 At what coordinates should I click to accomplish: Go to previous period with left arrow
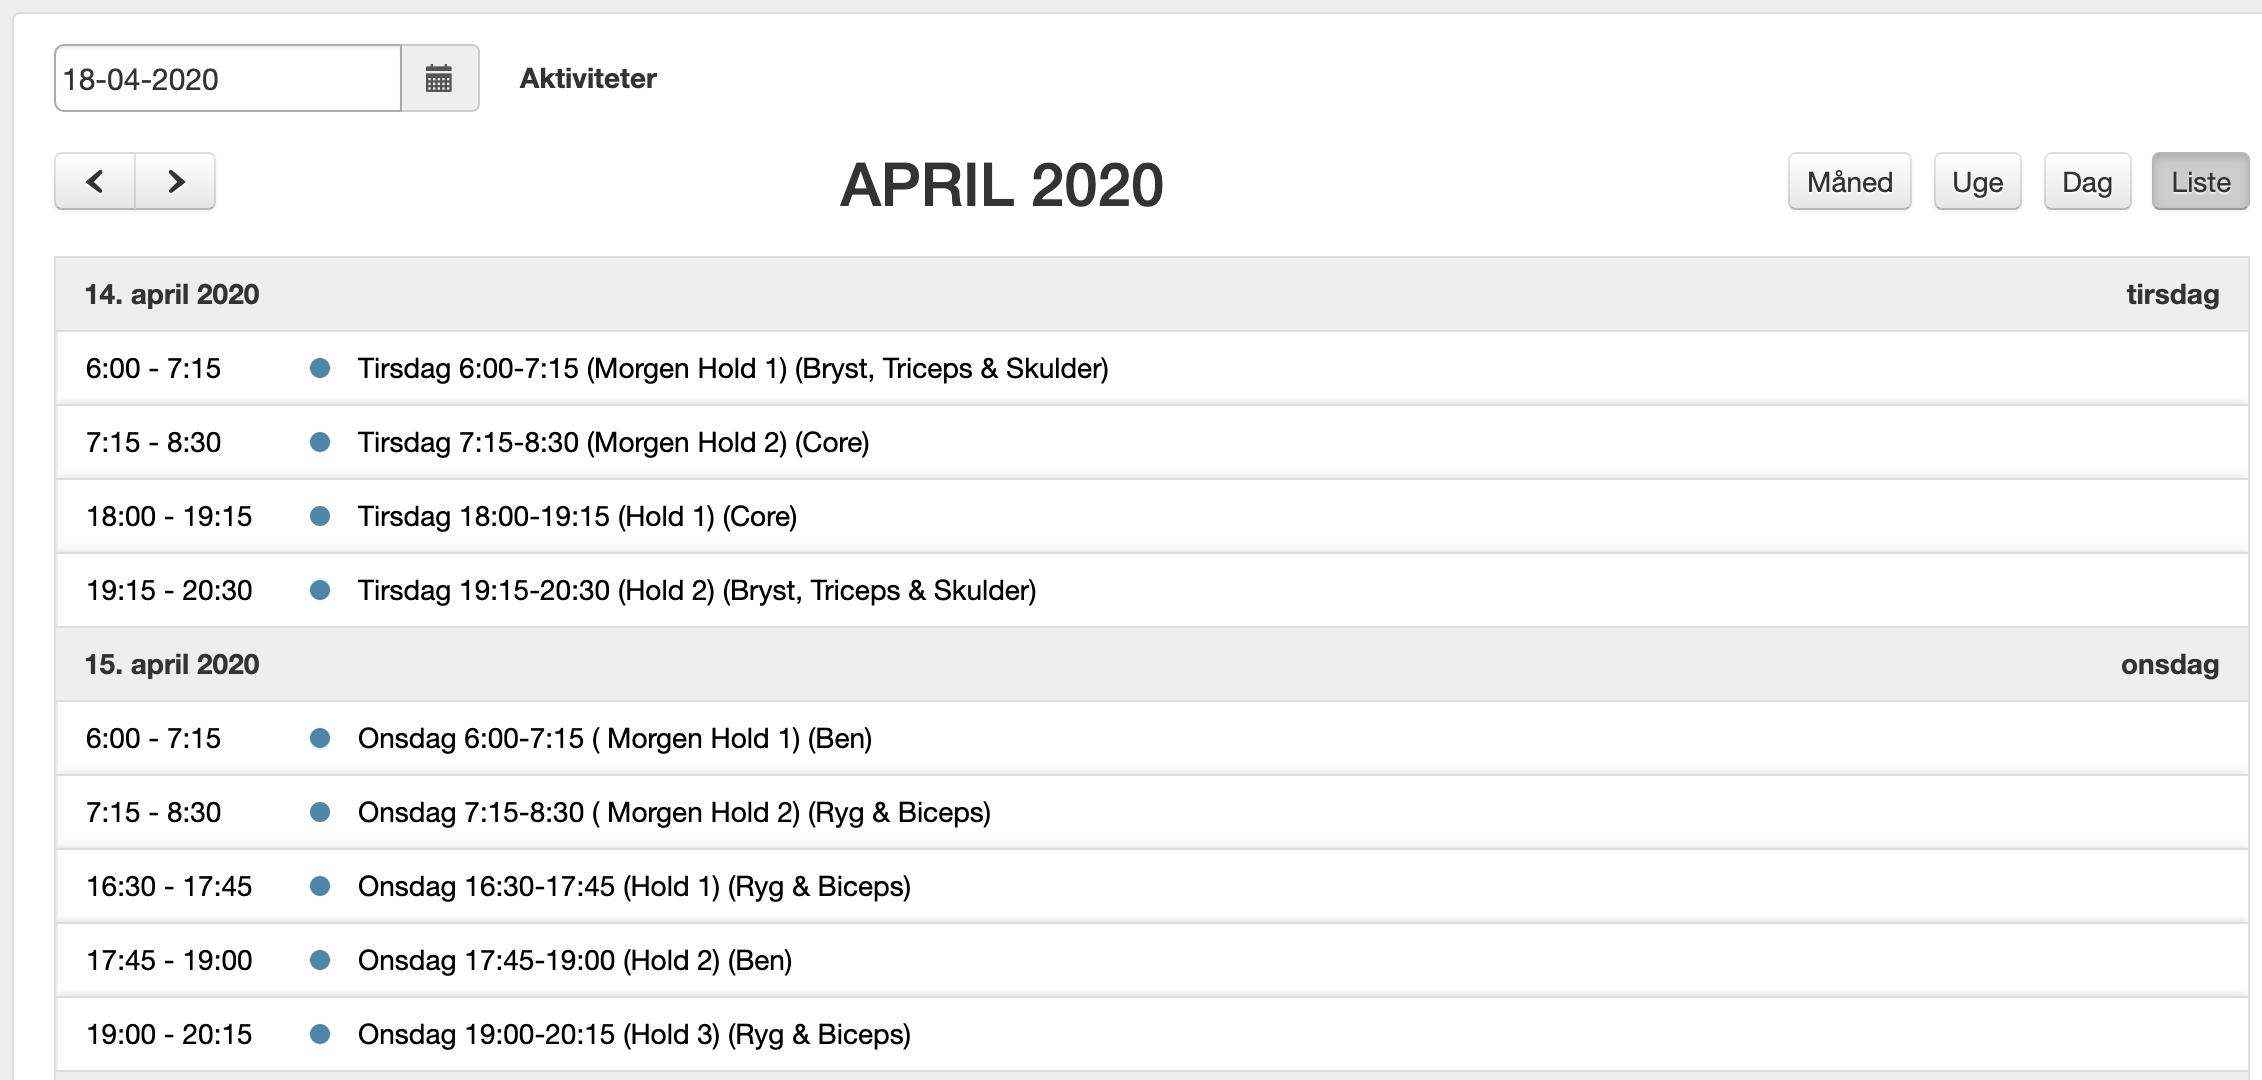95,181
